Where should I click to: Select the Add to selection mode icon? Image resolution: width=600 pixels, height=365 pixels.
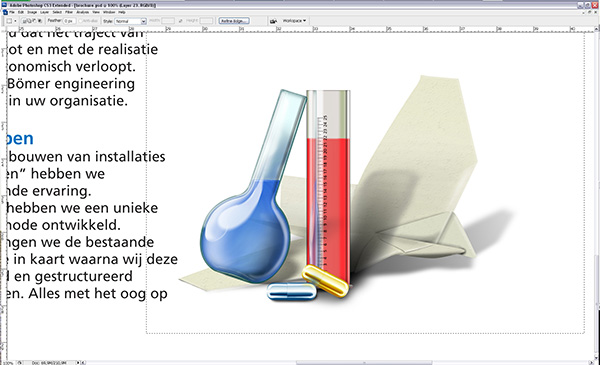(x=29, y=21)
